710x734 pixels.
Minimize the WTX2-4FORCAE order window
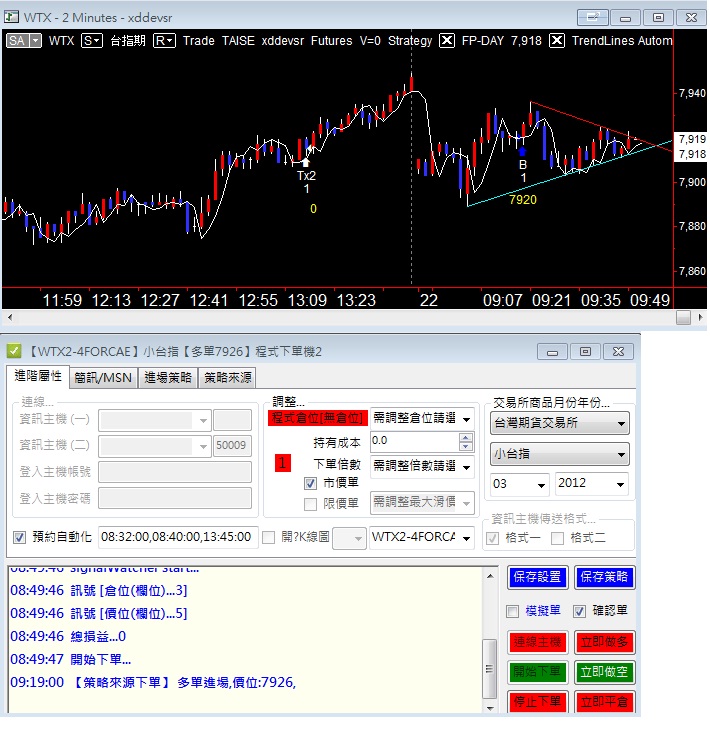tap(552, 352)
